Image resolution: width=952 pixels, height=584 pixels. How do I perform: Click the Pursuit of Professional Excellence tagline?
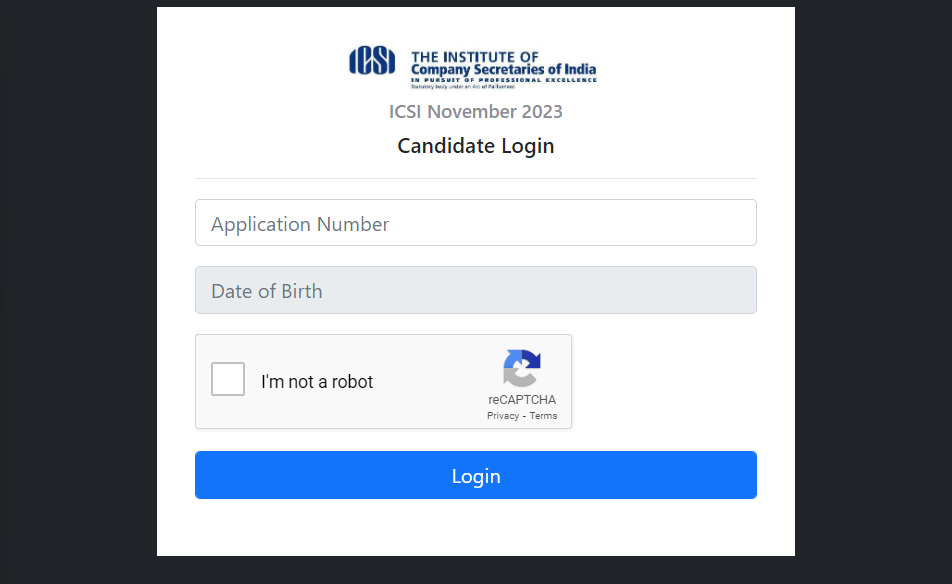click(x=503, y=80)
